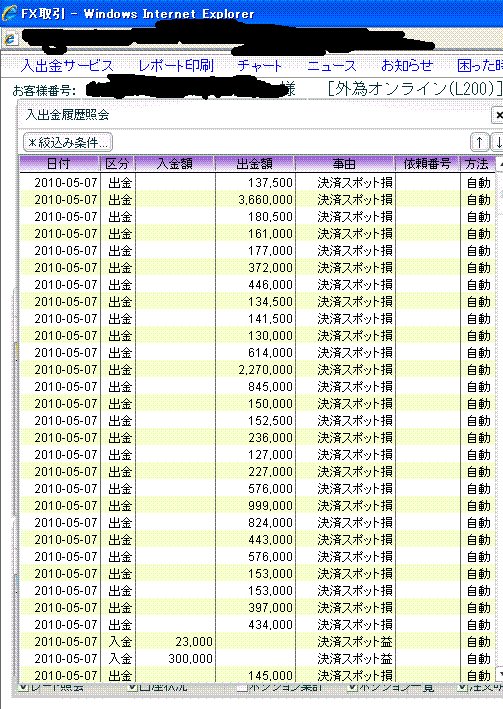Open the お知らせ menu
This screenshot has height=709, width=503.
pos(407,66)
